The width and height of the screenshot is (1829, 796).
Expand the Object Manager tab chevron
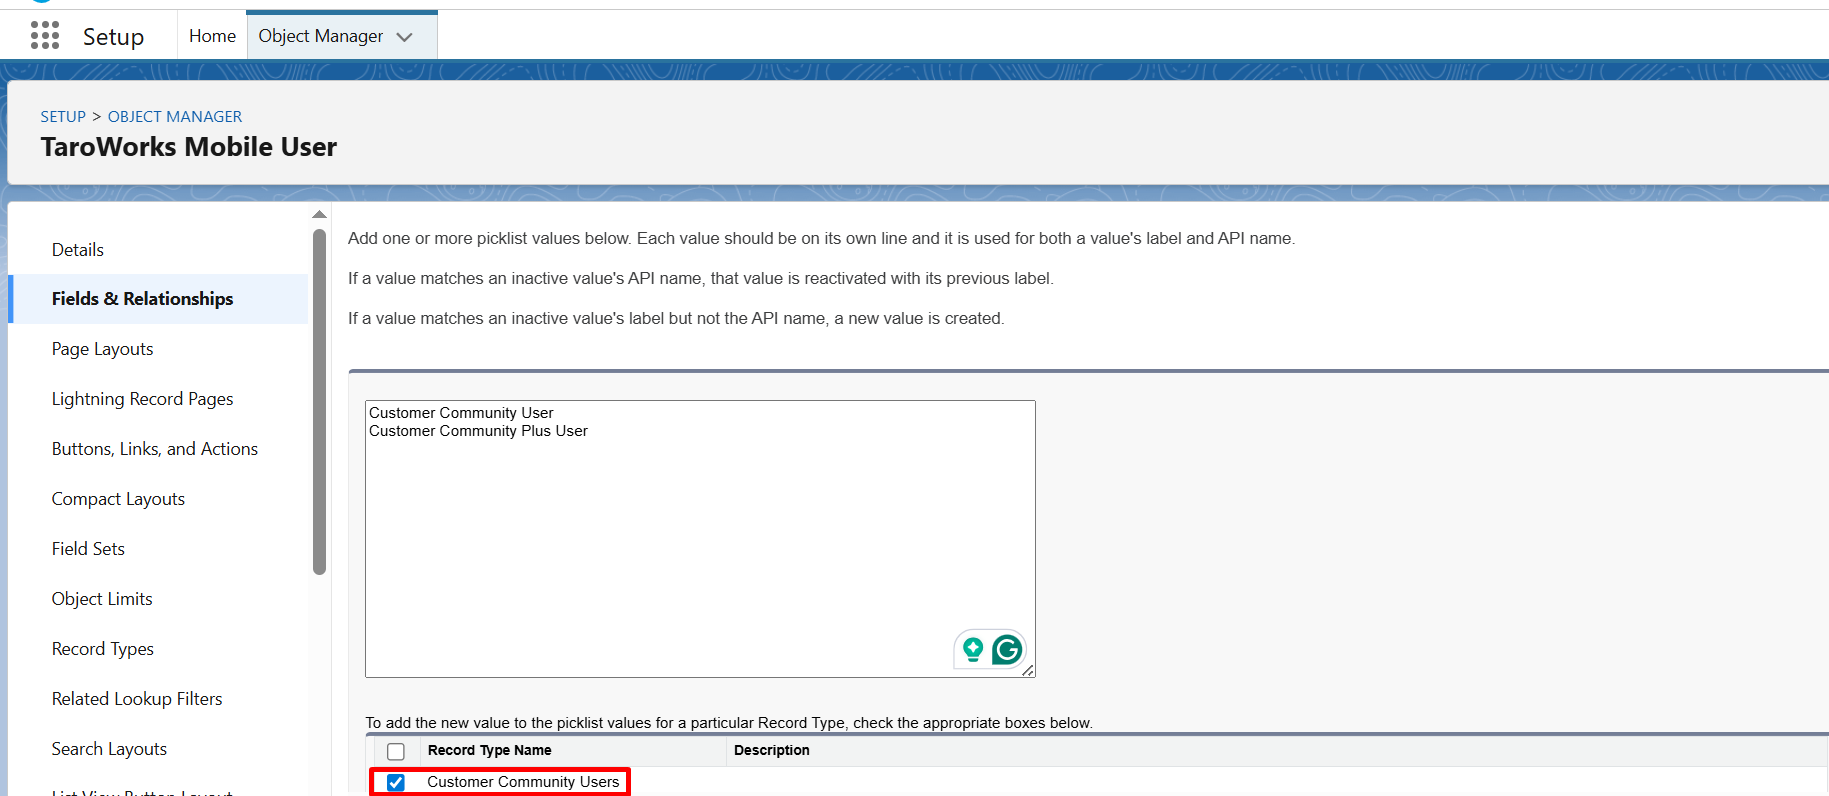tap(404, 37)
